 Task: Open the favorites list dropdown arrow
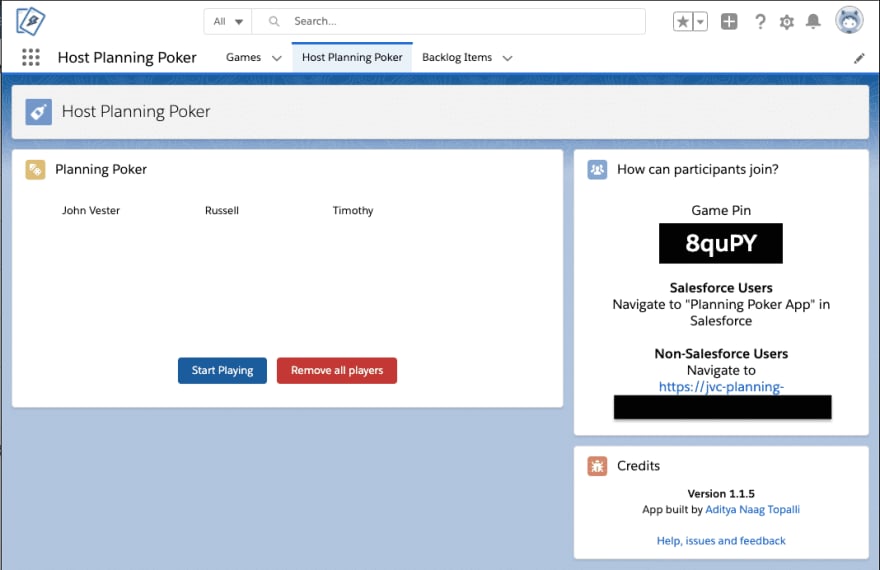[x=700, y=22]
